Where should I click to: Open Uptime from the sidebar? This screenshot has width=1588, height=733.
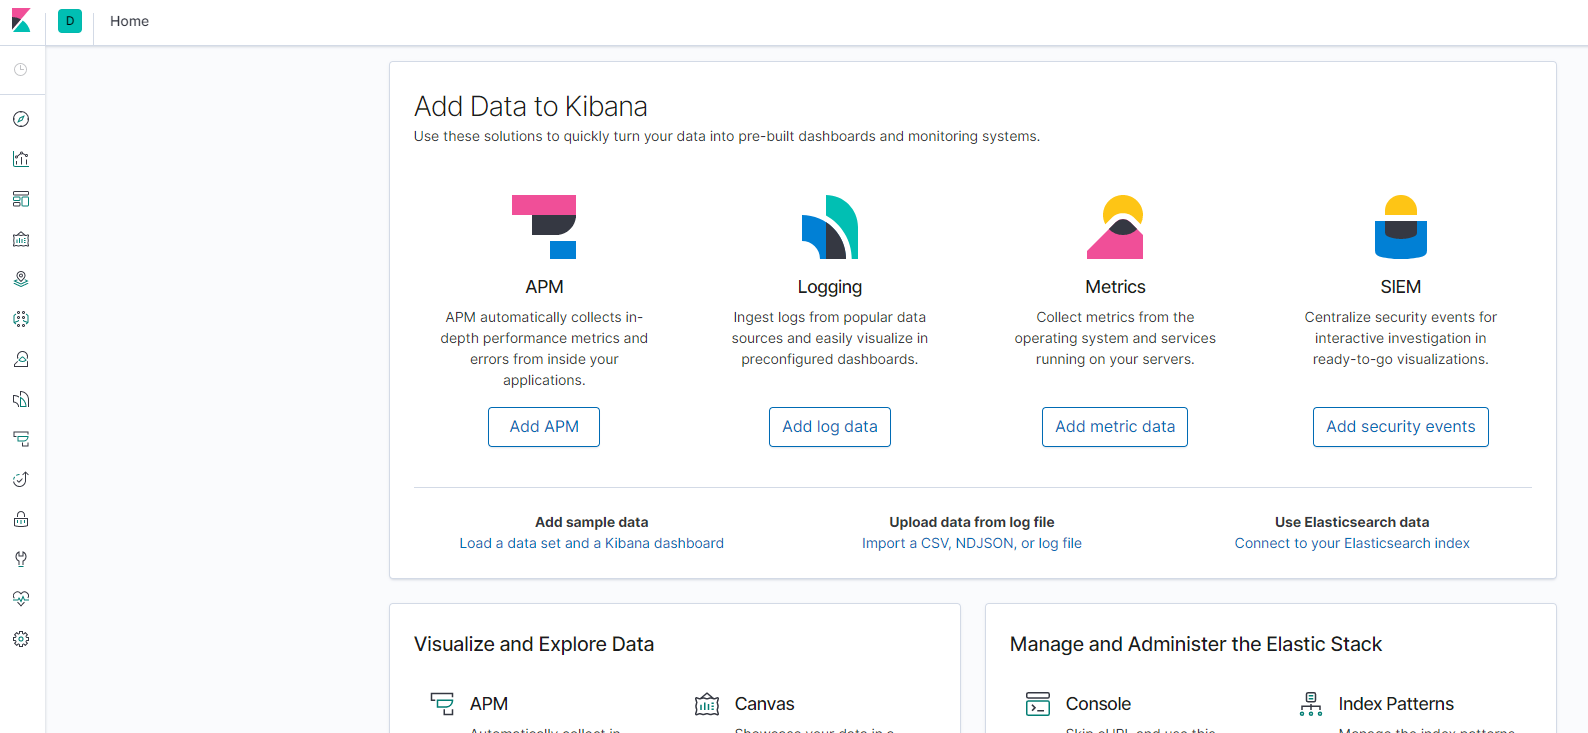pos(21,479)
